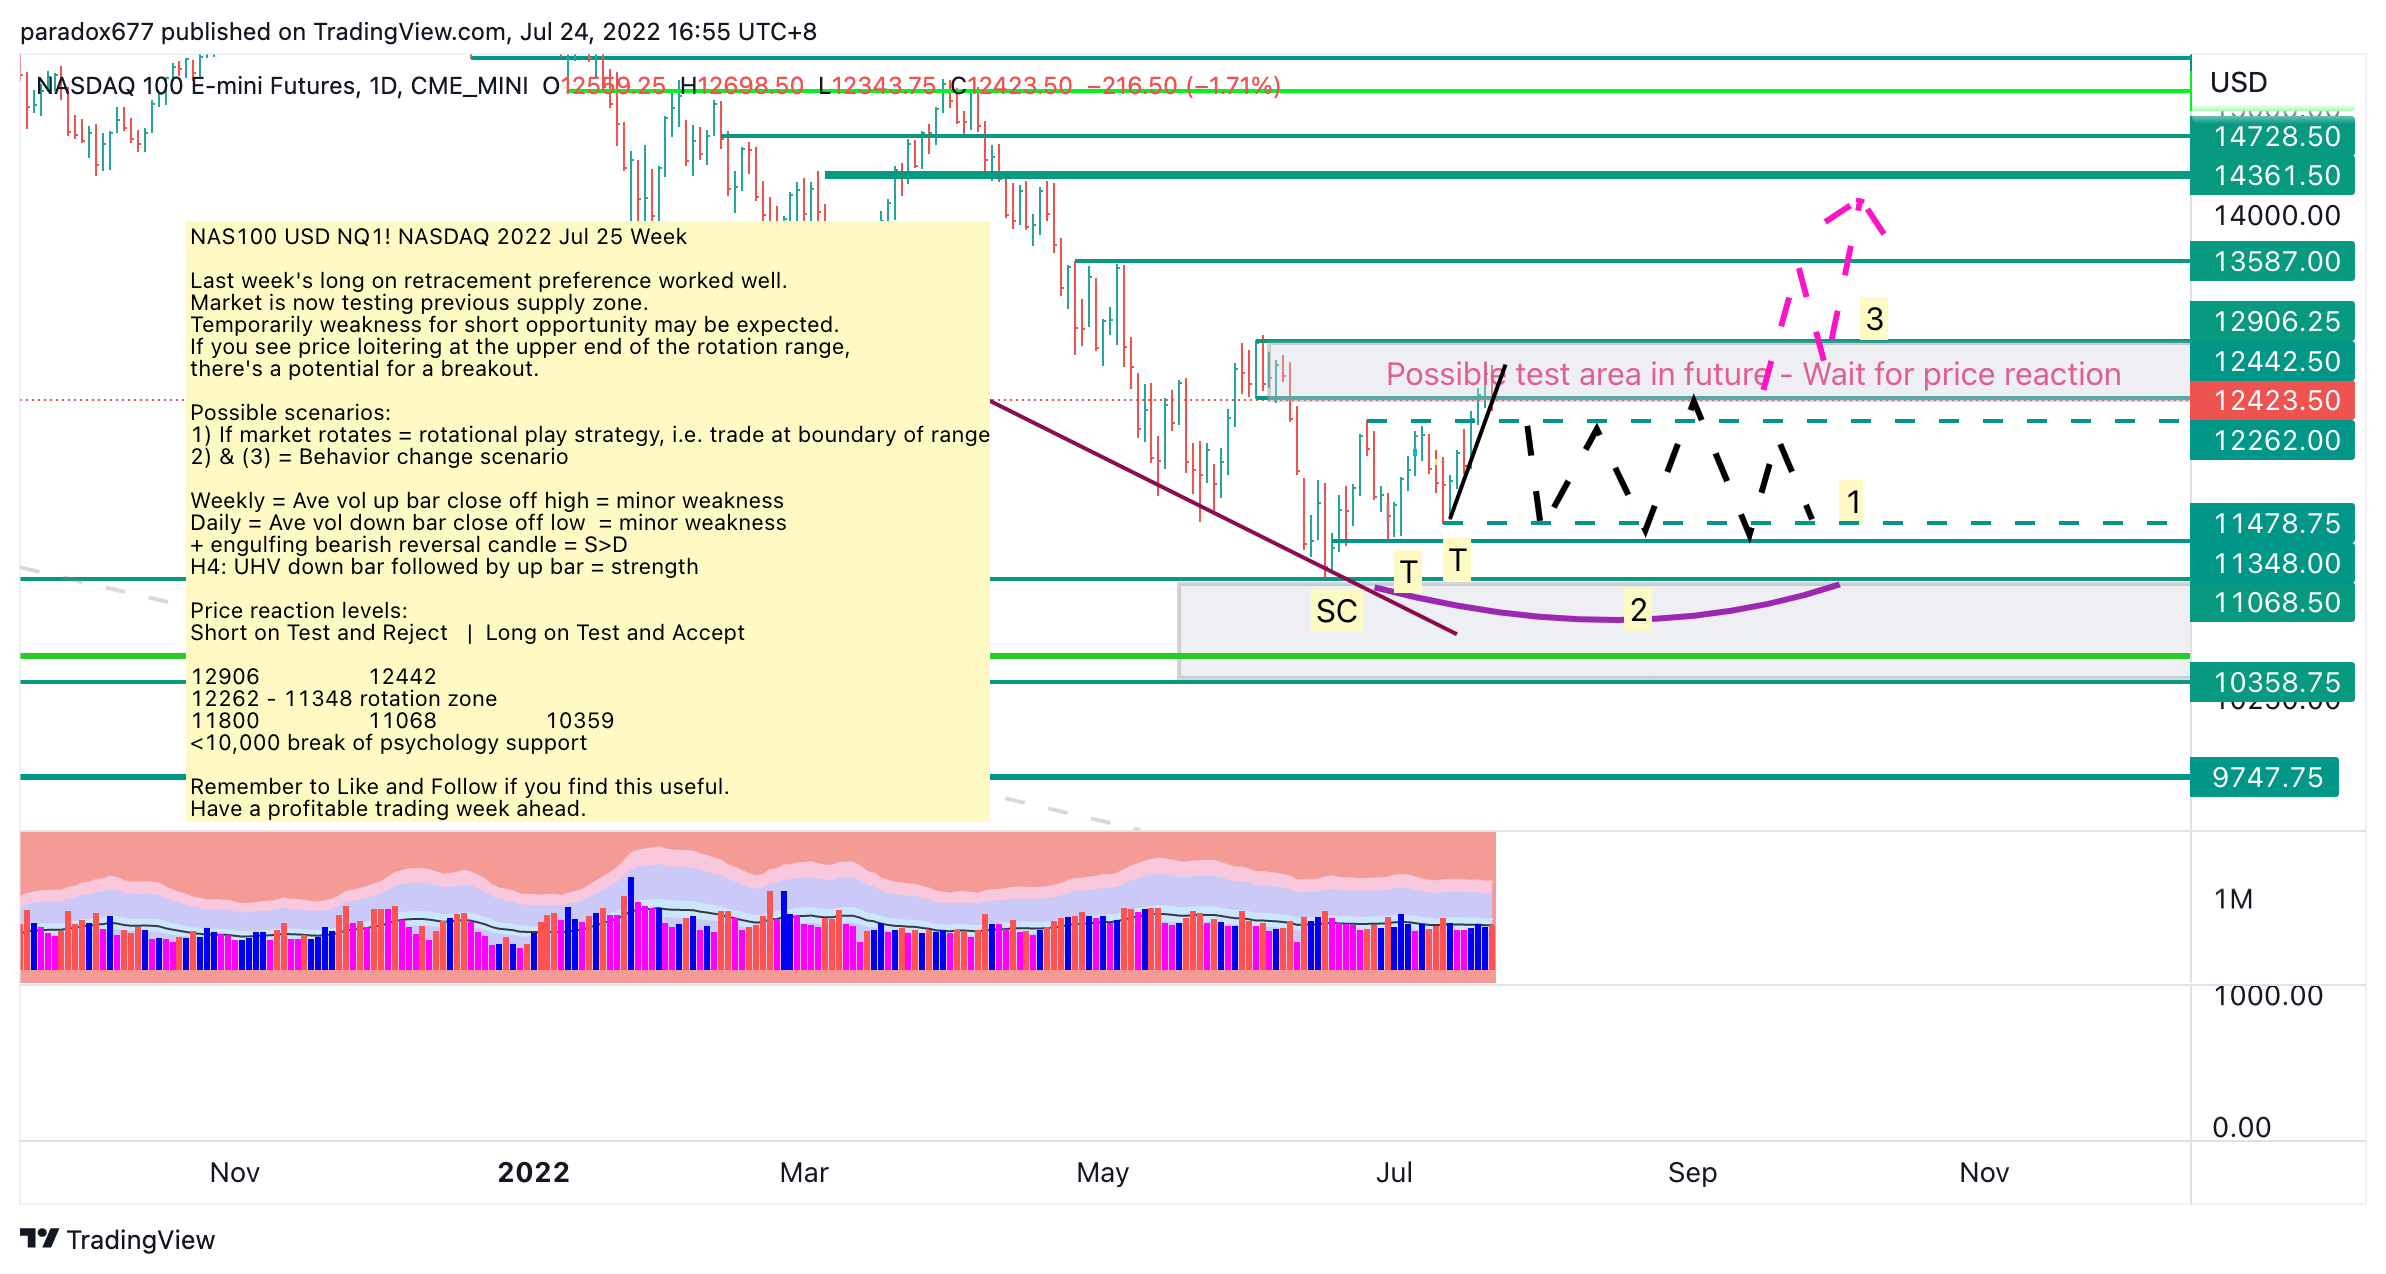Viewport: 2386px width, 1274px height.
Task: Click the scenario 1 number label
Action: coord(1853,501)
